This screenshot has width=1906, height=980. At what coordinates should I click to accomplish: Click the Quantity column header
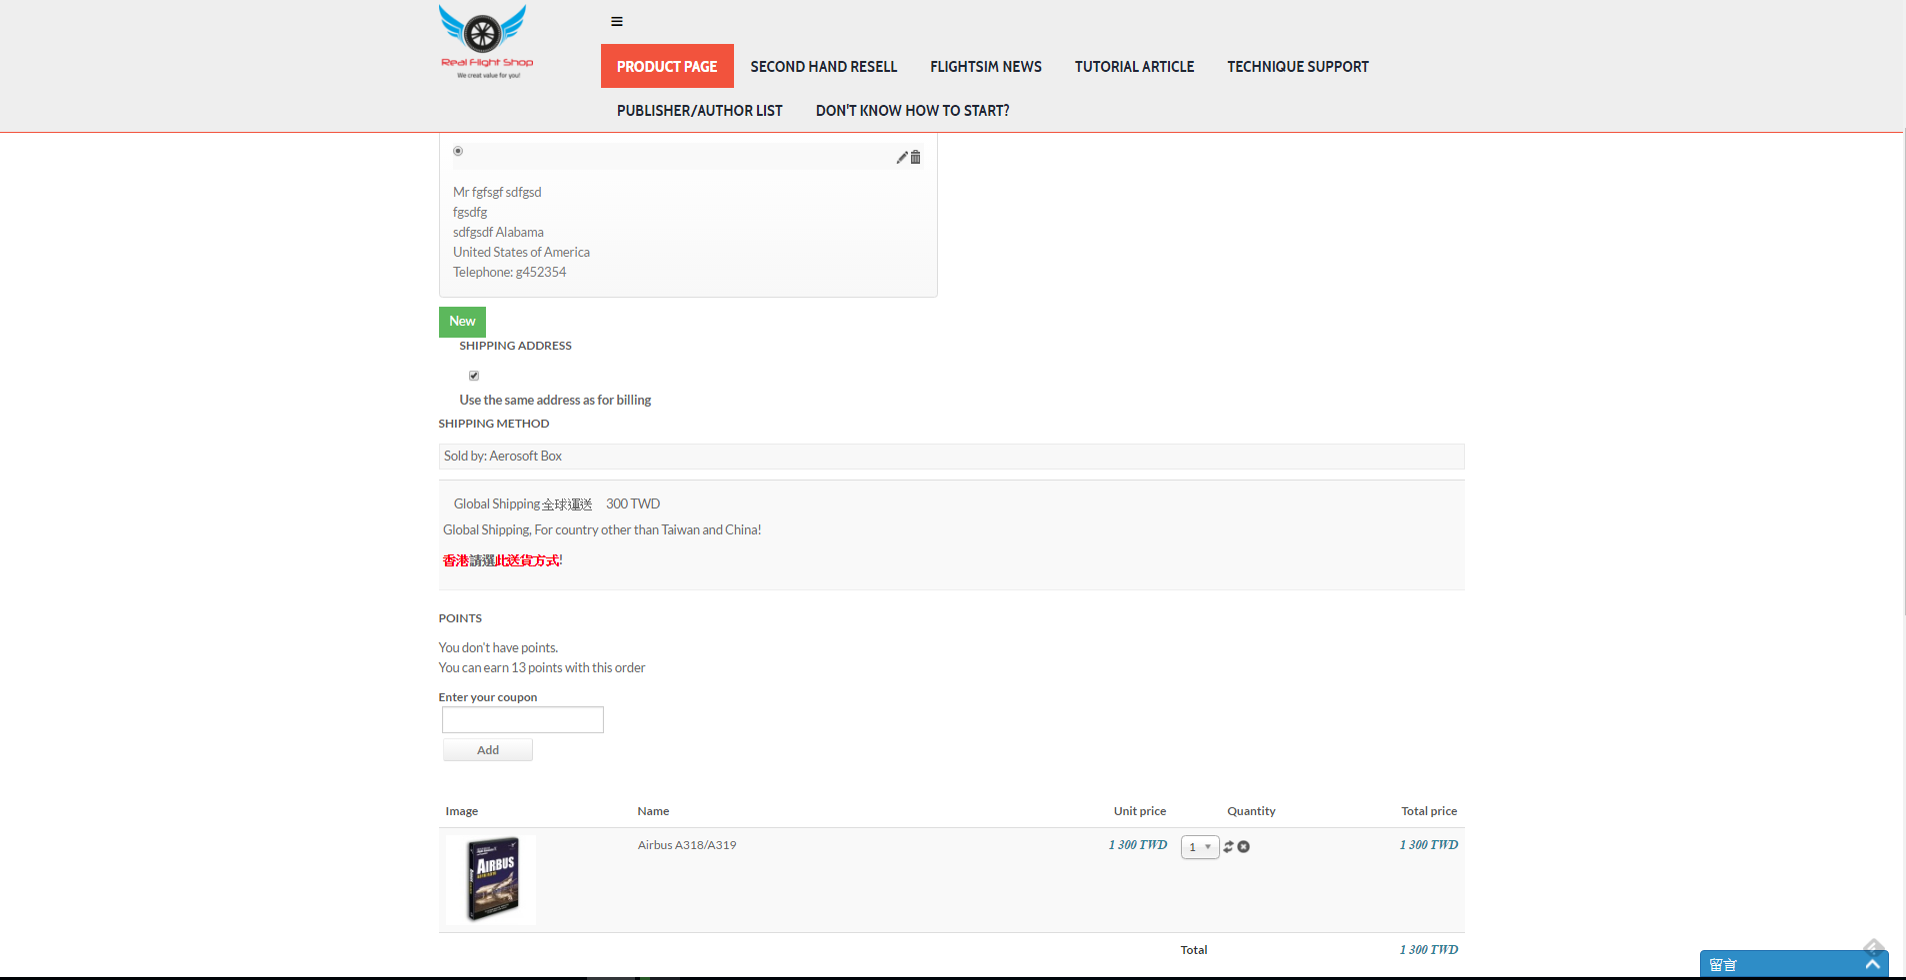pyautogui.click(x=1251, y=811)
